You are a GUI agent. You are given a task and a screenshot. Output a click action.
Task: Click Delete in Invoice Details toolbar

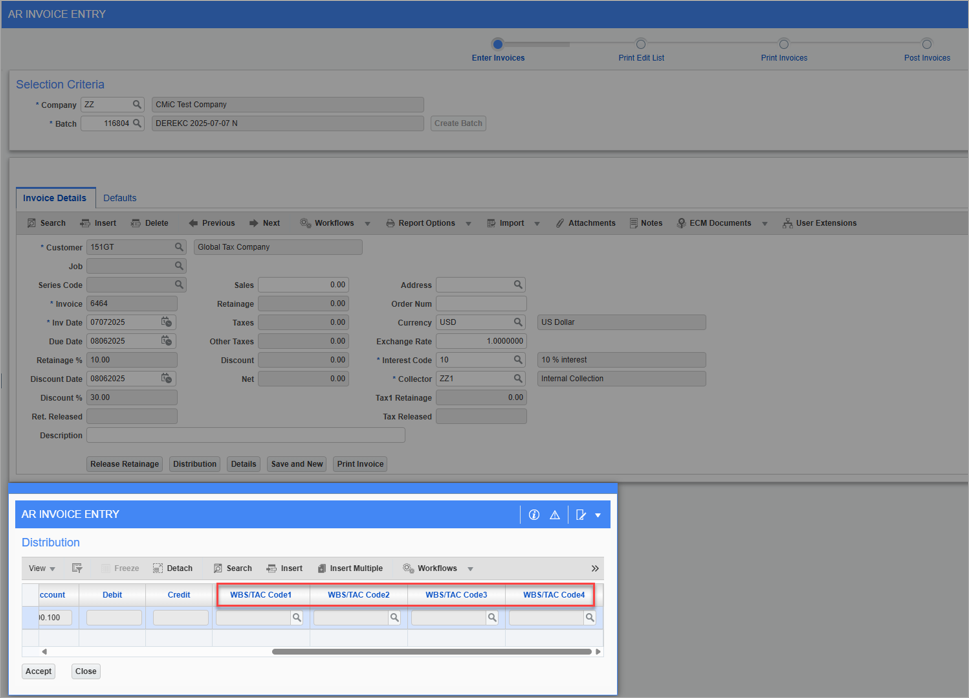point(150,223)
